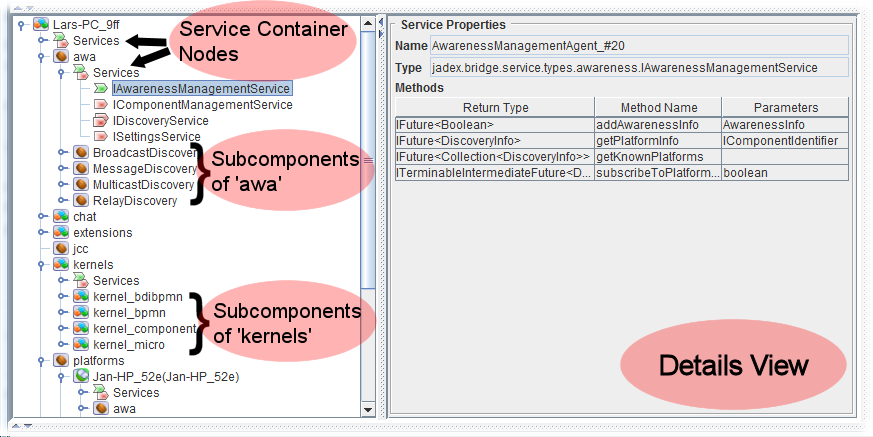The height and width of the screenshot is (437, 873).
Task: Expand the extensions tree node
Action: point(41,233)
